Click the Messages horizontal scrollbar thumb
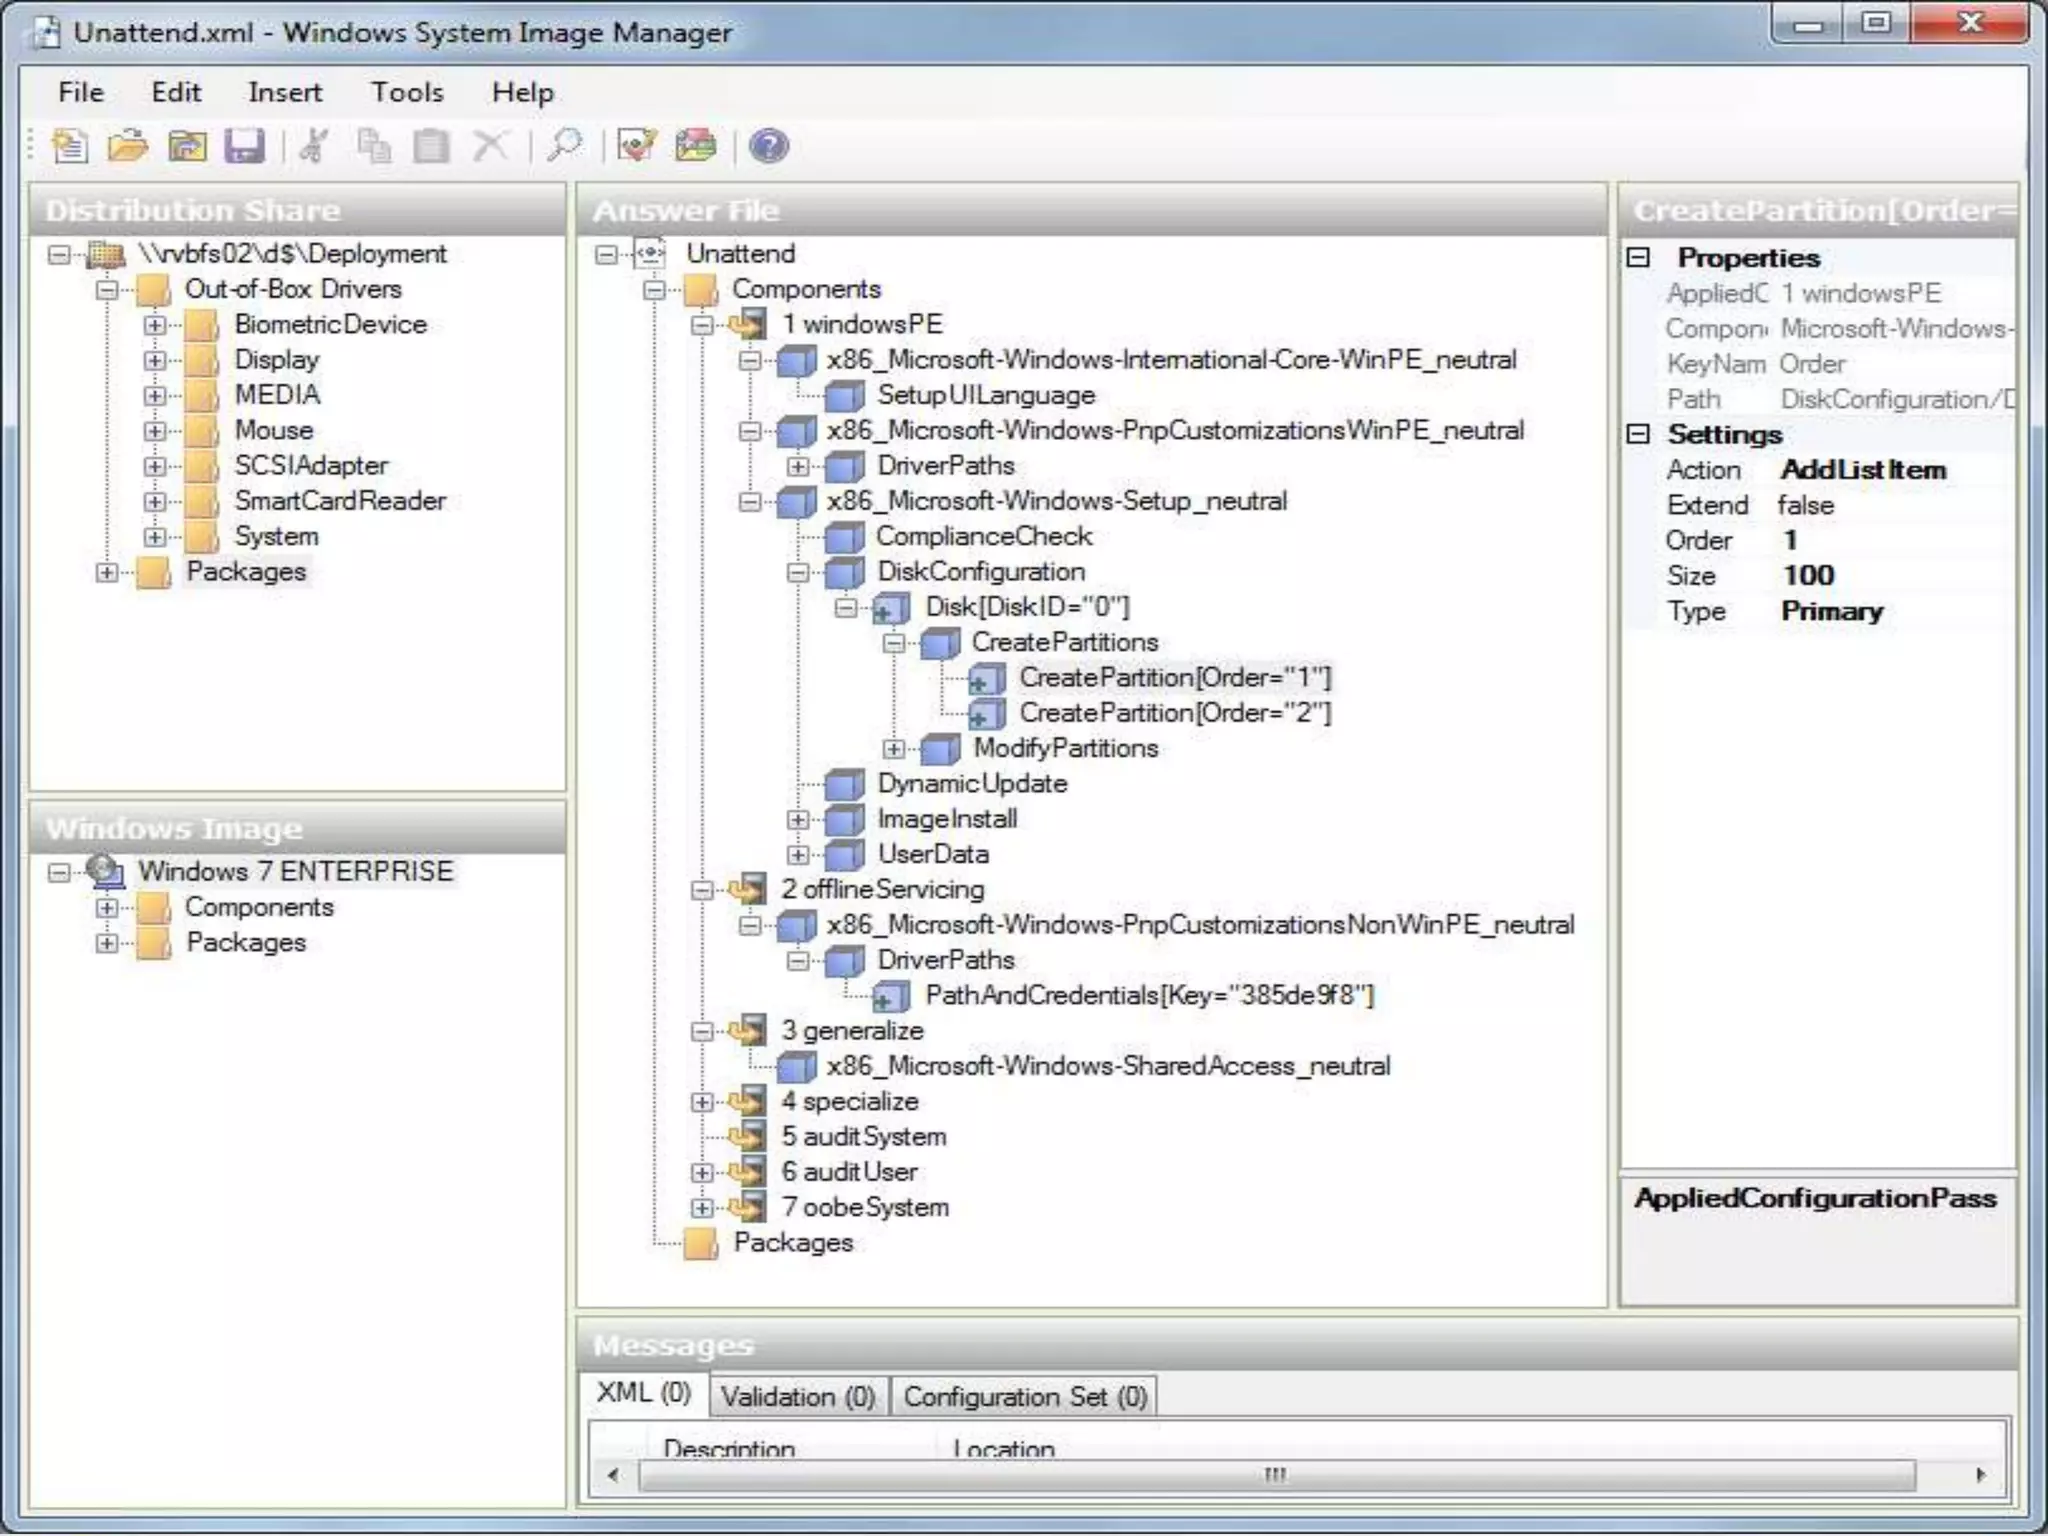Viewport: 2048px width, 1536px height. coord(1276,1475)
